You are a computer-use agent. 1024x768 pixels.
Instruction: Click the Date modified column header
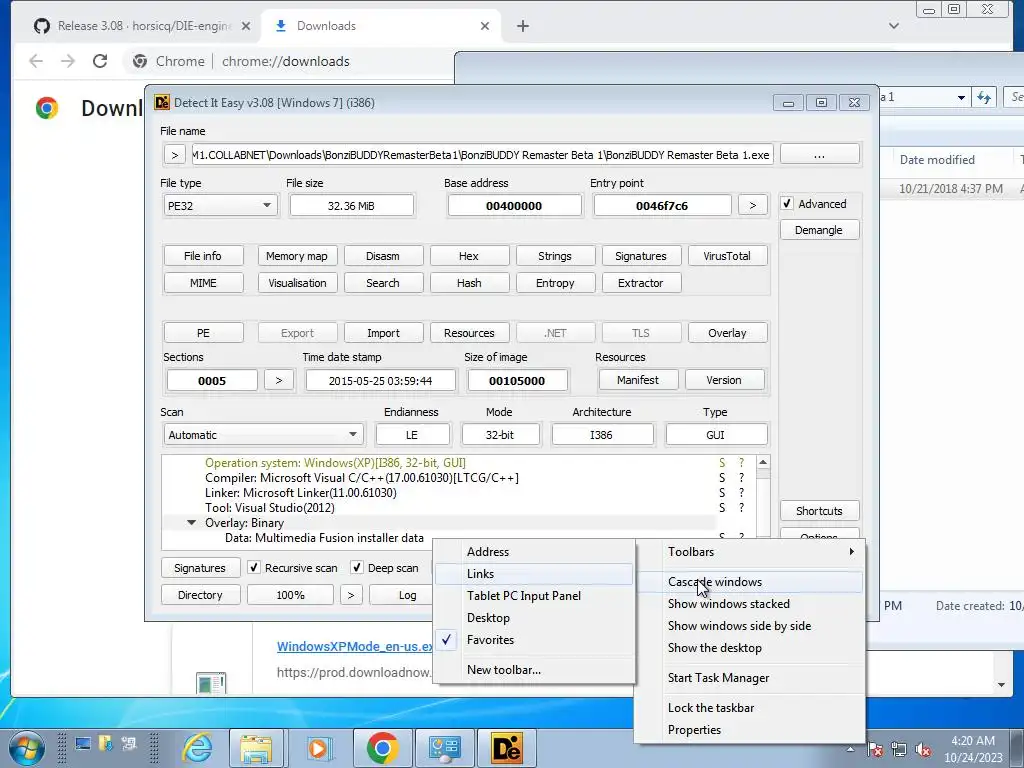coord(938,160)
